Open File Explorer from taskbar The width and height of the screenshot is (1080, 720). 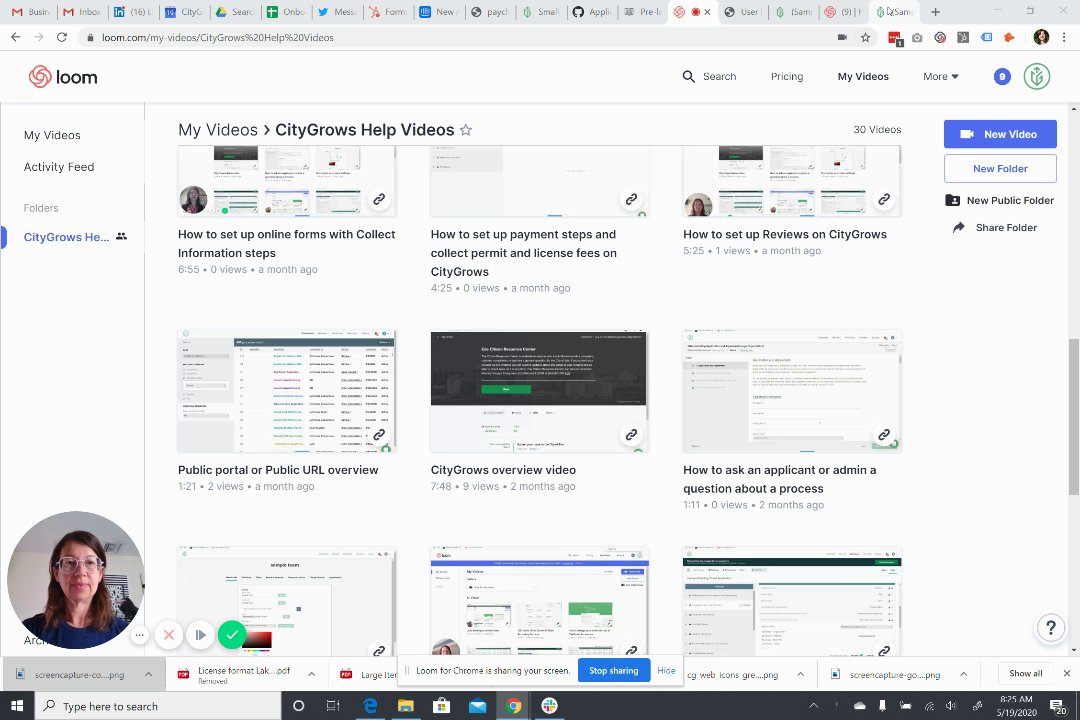click(x=406, y=706)
